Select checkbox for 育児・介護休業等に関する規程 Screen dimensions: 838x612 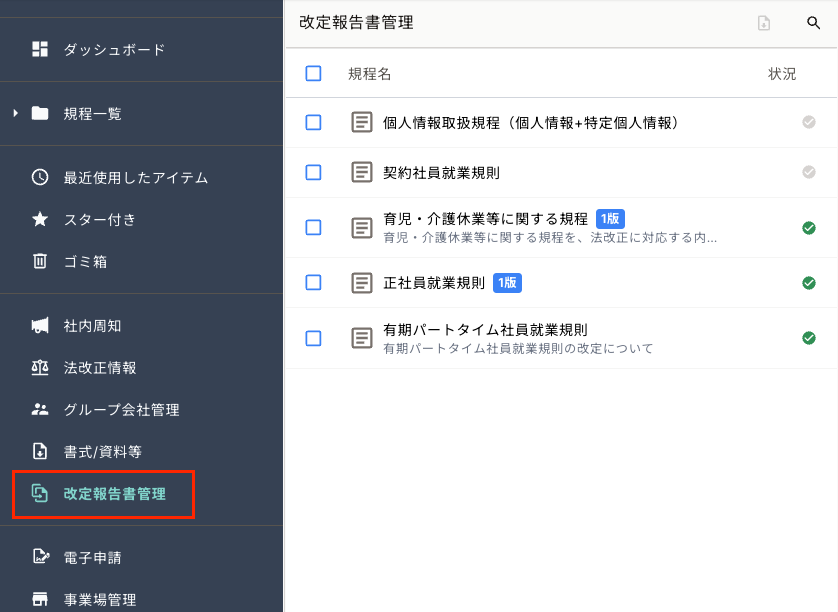314,227
